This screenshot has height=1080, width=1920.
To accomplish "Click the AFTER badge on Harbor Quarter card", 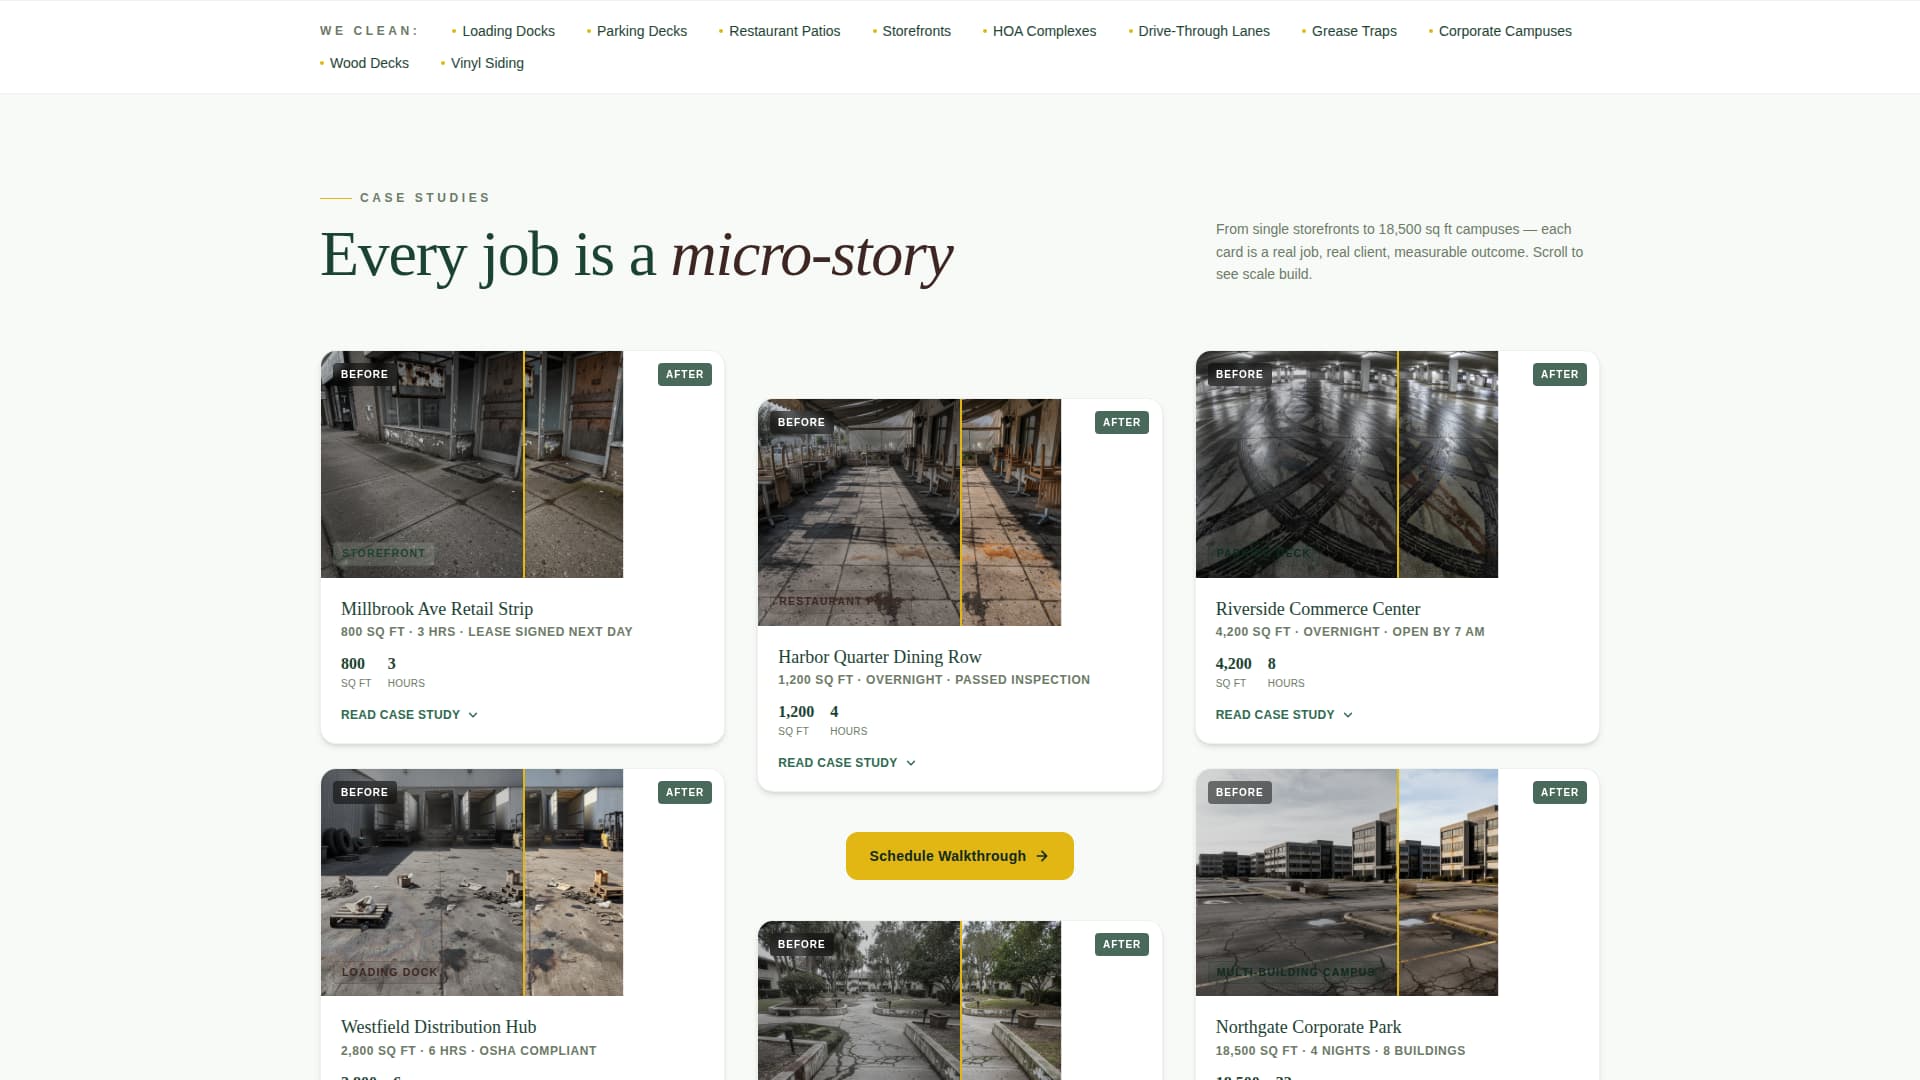I will pyautogui.click(x=1122, y=422).
